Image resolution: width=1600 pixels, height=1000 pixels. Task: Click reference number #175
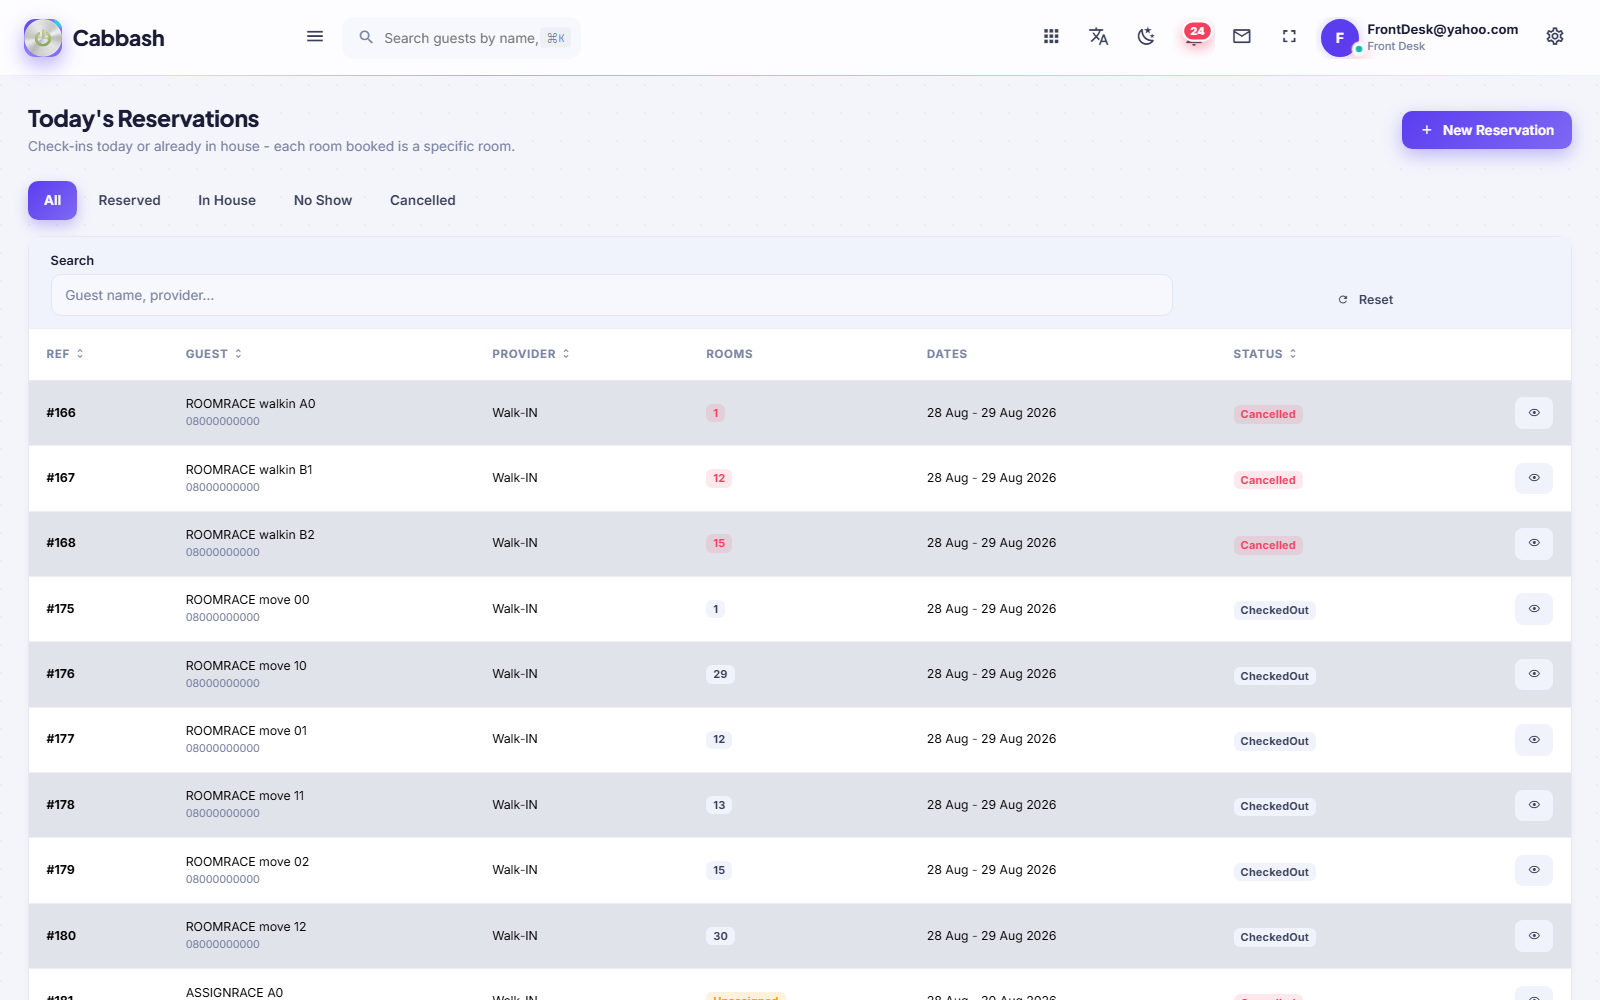(x=60, y=609)
